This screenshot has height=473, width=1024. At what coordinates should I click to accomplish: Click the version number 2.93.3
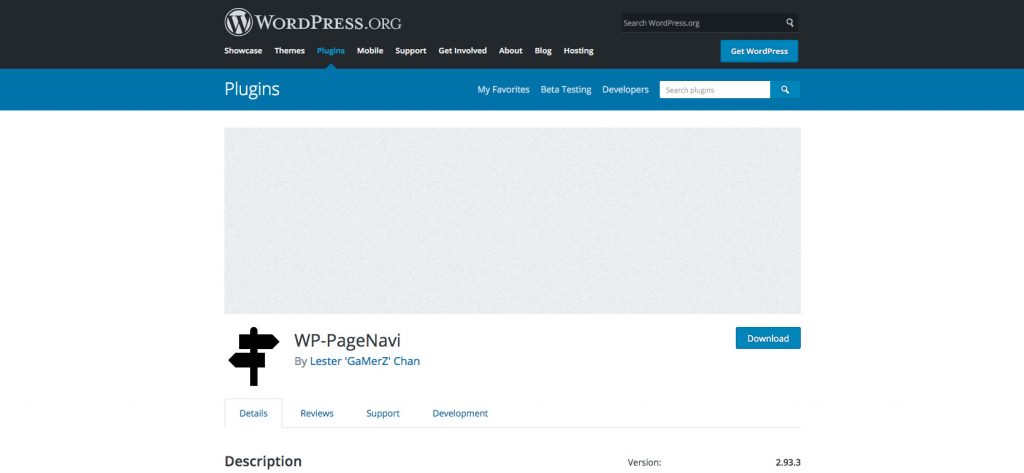pos(788,462)
